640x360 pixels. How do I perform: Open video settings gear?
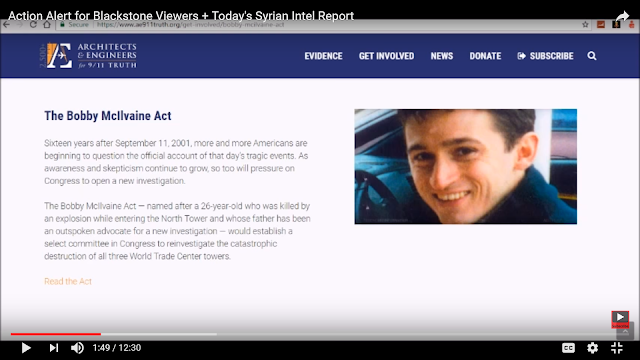(592, 348)
